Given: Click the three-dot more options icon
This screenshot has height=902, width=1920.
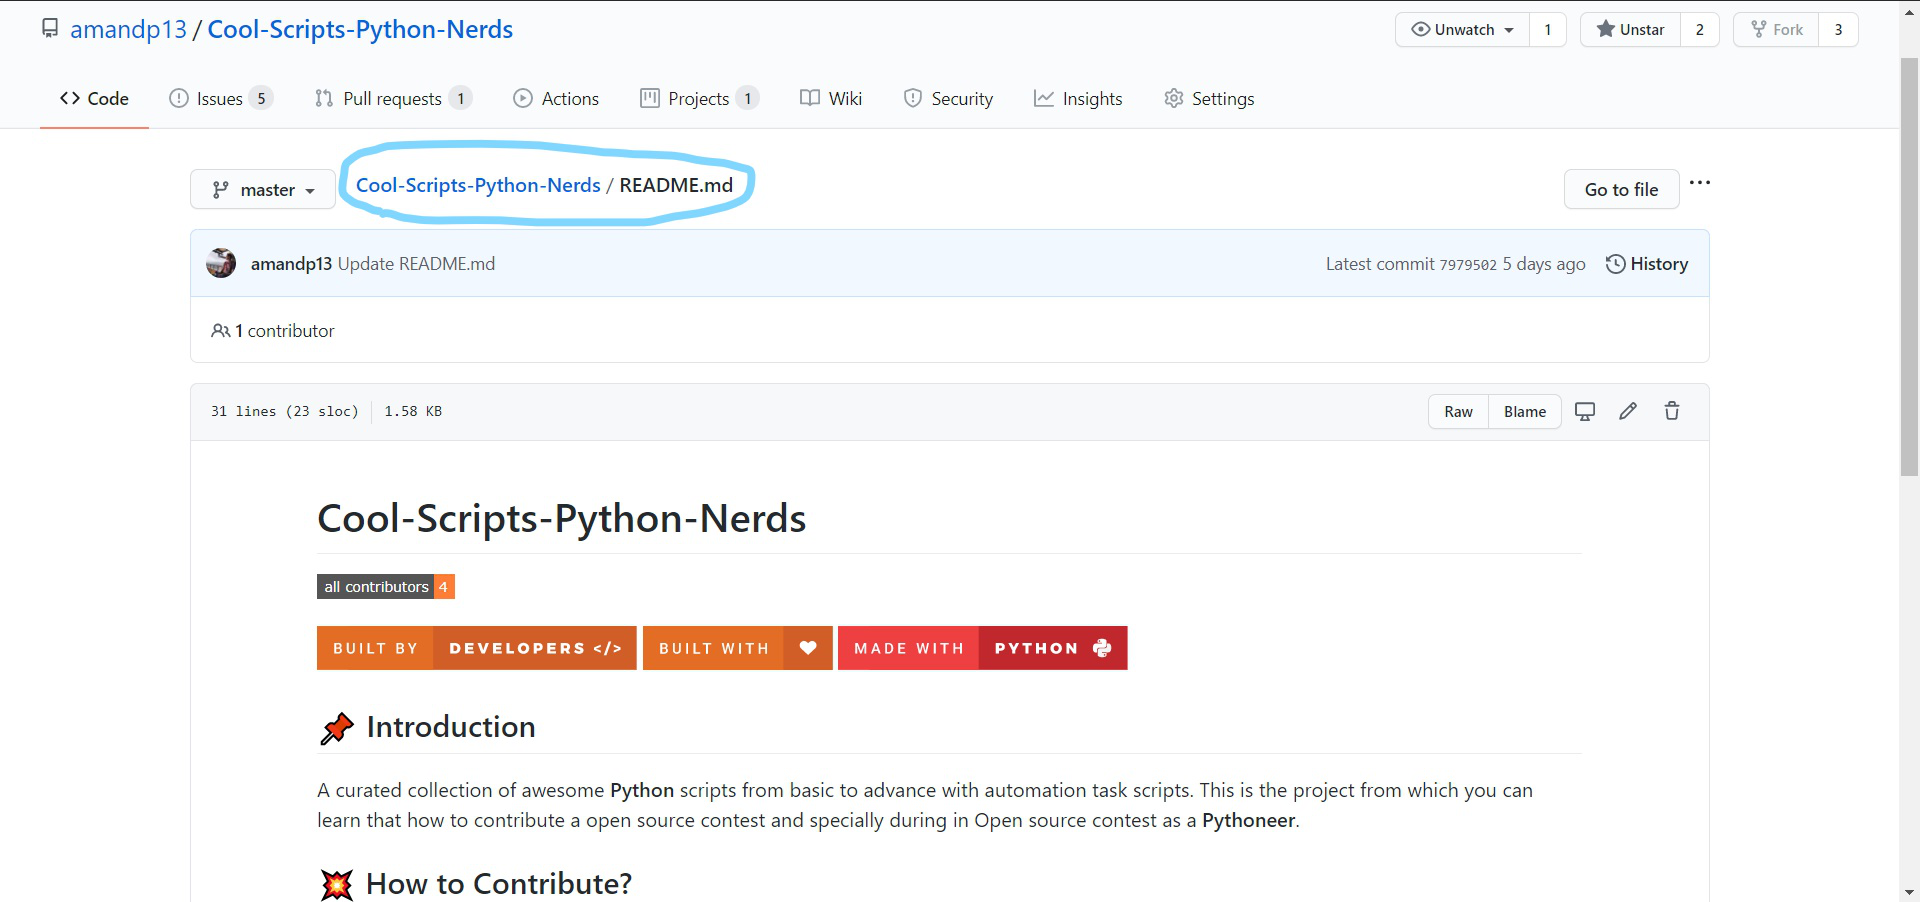Looking at the screenshot, I should tap(1699, 183).
